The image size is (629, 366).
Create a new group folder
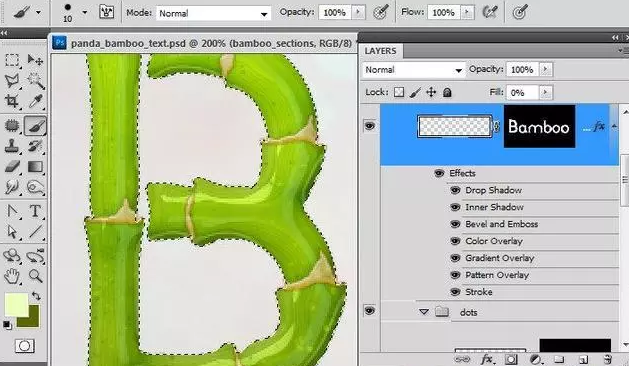pyautogui.click(x=559, y=359)
